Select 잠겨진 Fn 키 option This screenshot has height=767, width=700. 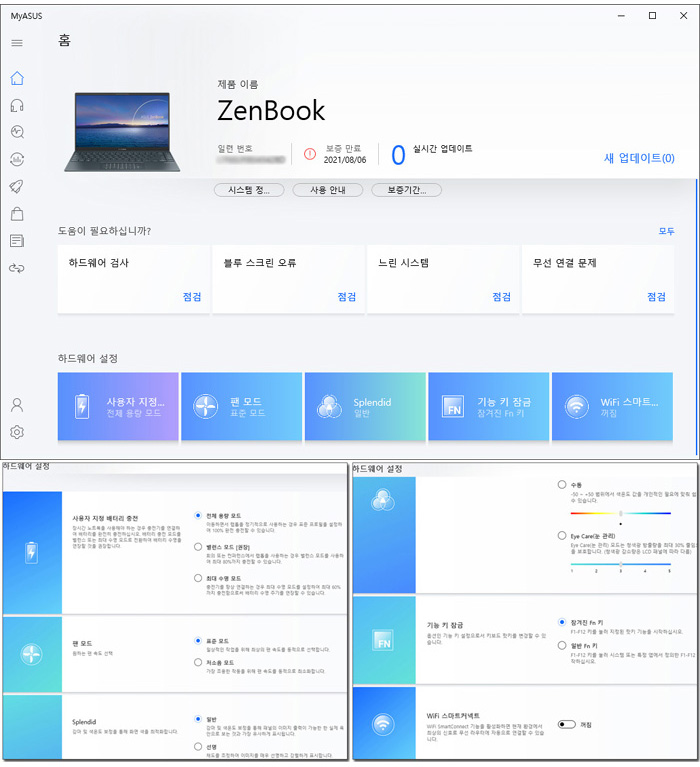[x=562, y=622]
